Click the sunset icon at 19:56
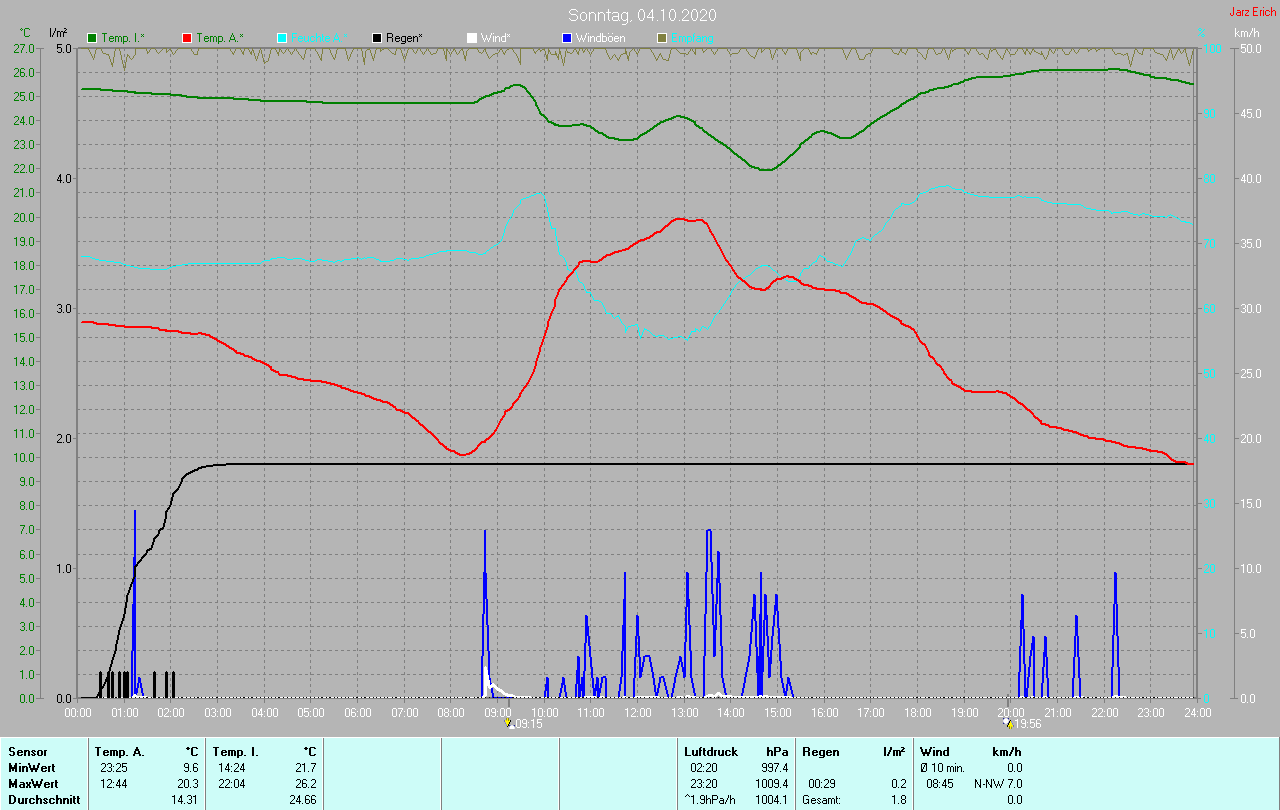Viewport: 1280px width, 810px height. point(1008,723)
